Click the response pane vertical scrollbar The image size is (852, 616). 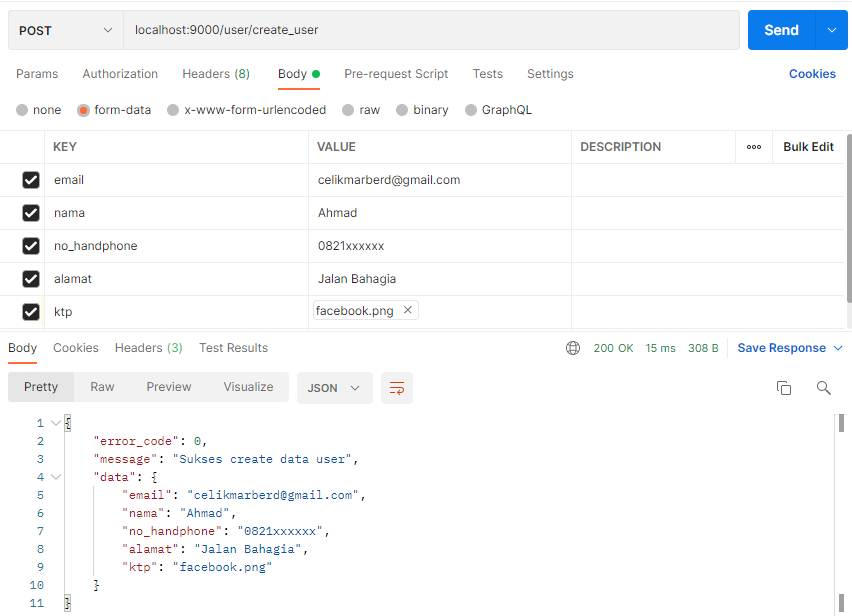tap(841, 513)
